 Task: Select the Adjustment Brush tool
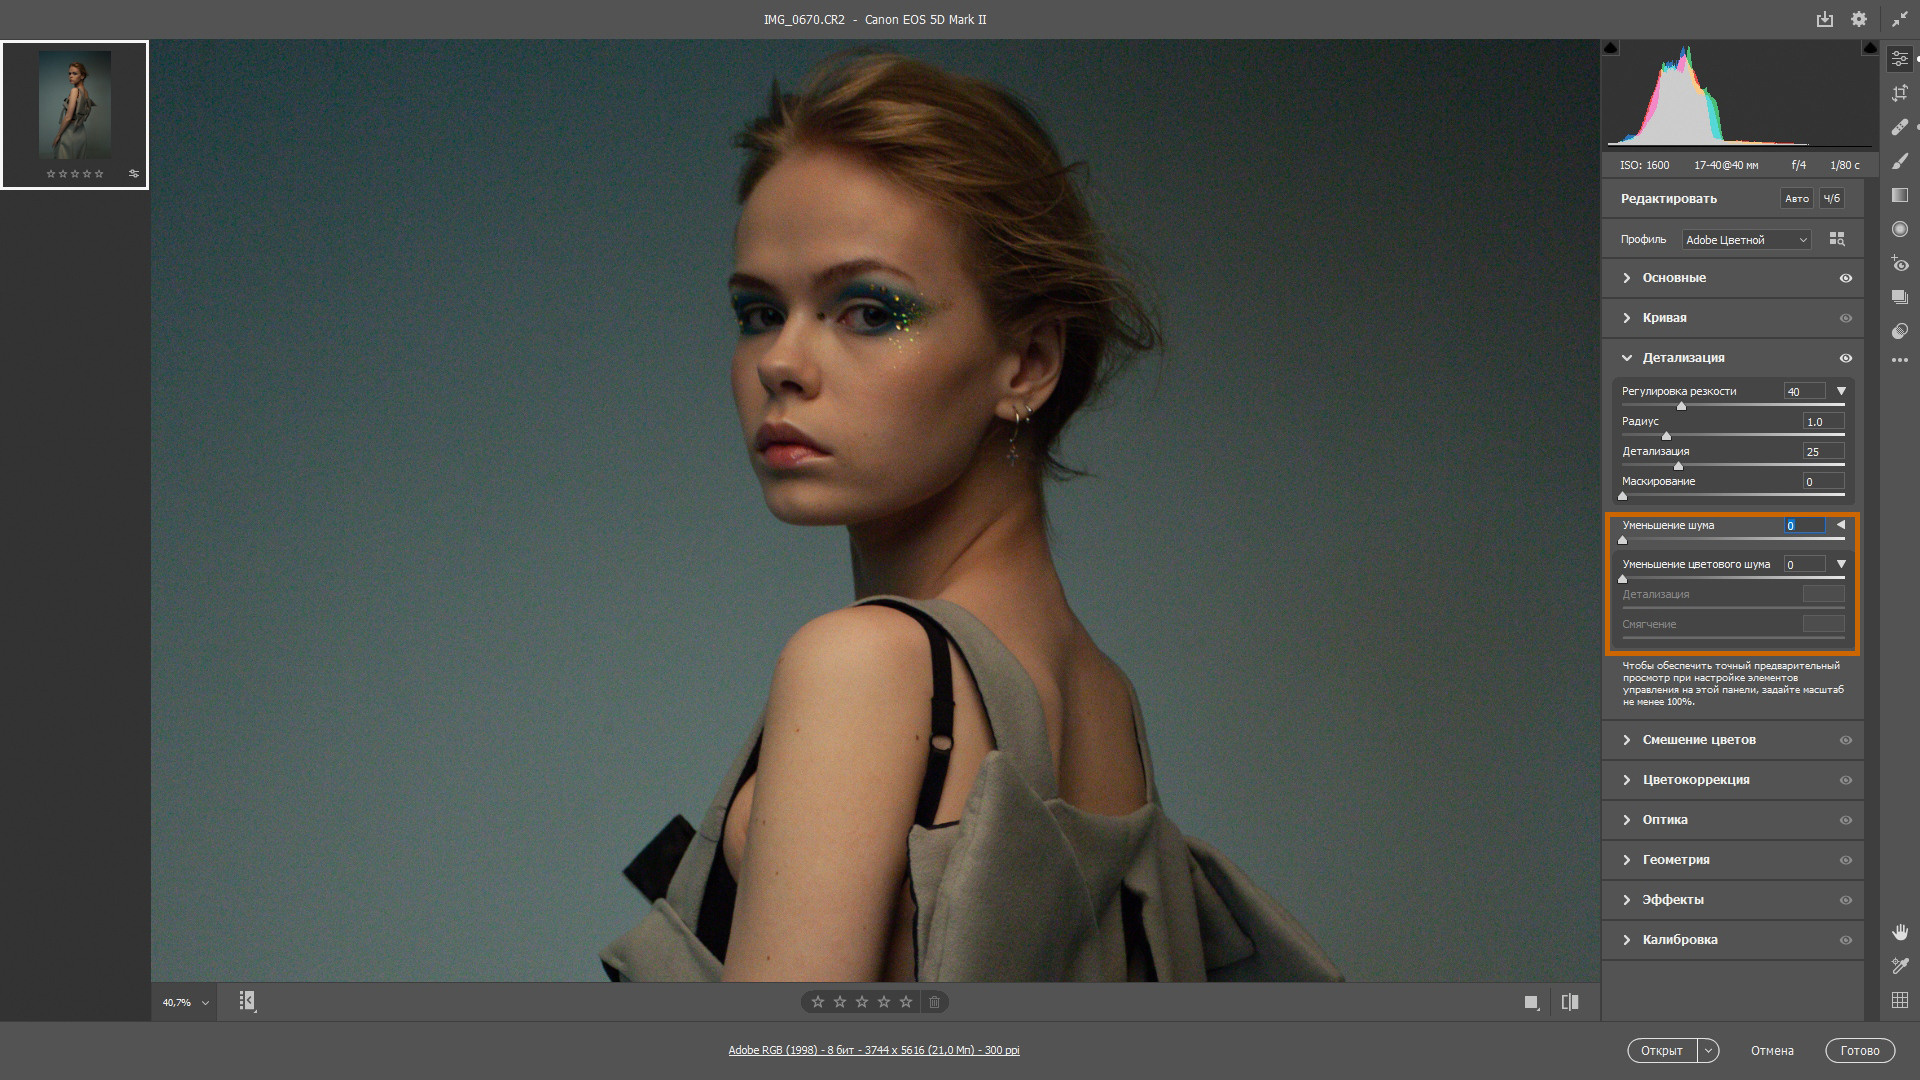[1900, 161]
